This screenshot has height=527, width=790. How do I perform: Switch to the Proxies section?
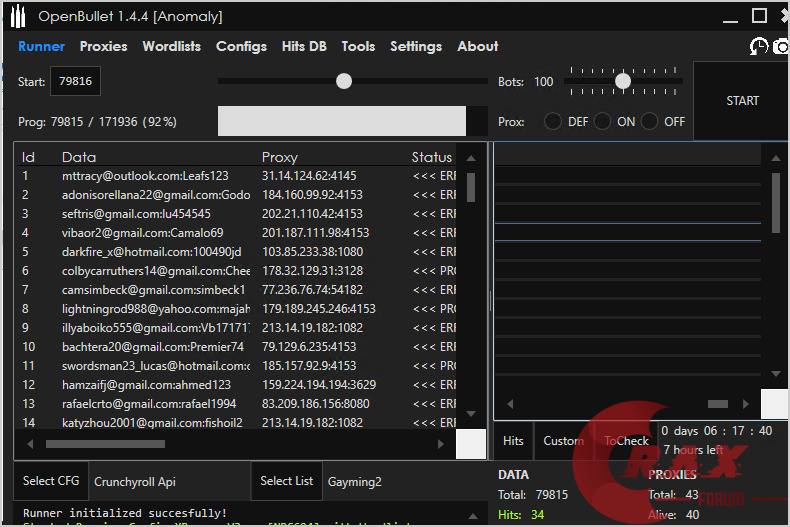pos(103,46)
